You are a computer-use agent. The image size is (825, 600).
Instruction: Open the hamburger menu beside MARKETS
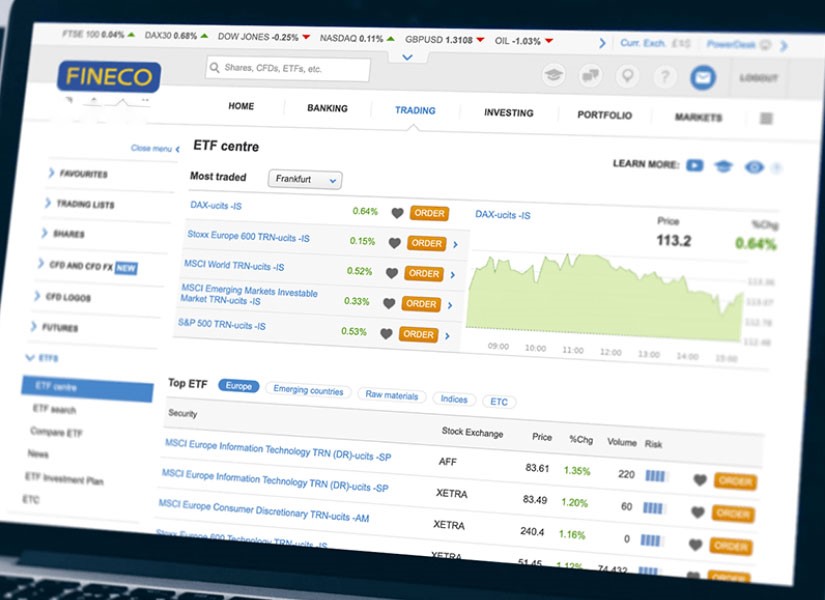(766, 118)
